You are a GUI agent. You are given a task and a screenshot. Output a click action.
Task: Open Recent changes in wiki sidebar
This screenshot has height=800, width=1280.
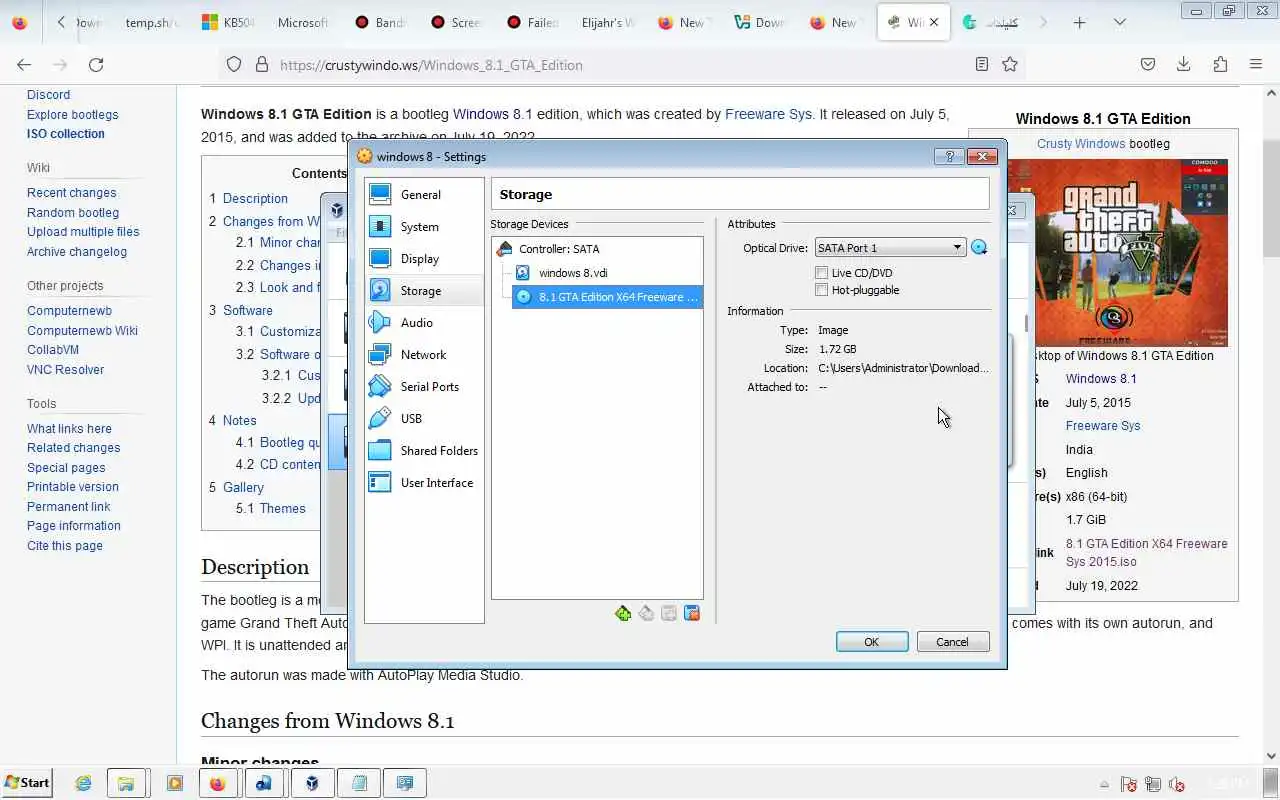click(x=71, y=193)
